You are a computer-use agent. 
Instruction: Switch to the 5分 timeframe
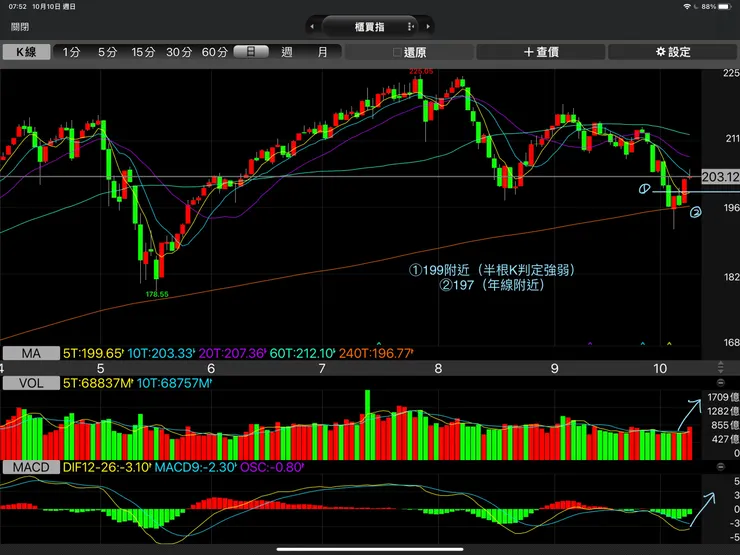coord(107,52)
